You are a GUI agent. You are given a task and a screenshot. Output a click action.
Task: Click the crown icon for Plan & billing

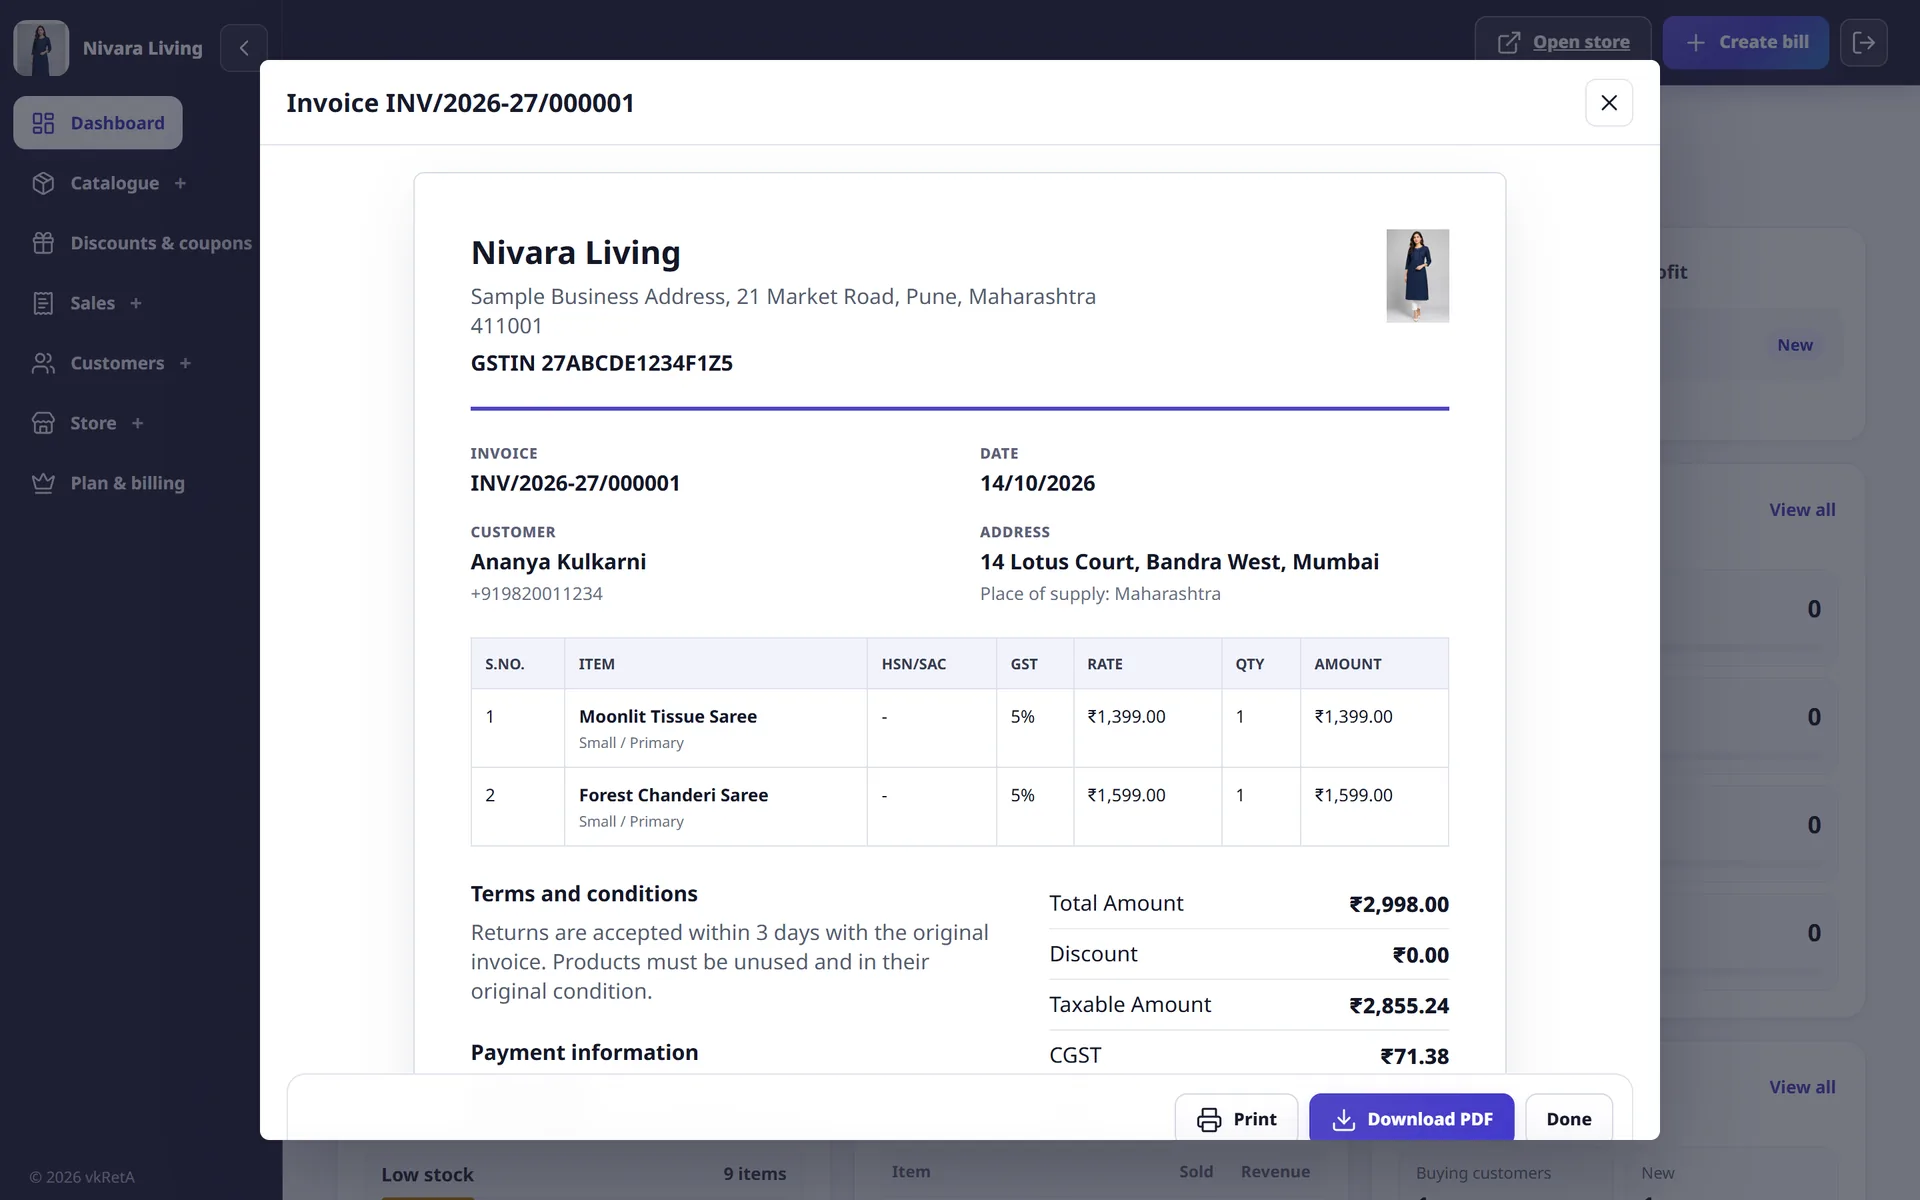(43, 483)
